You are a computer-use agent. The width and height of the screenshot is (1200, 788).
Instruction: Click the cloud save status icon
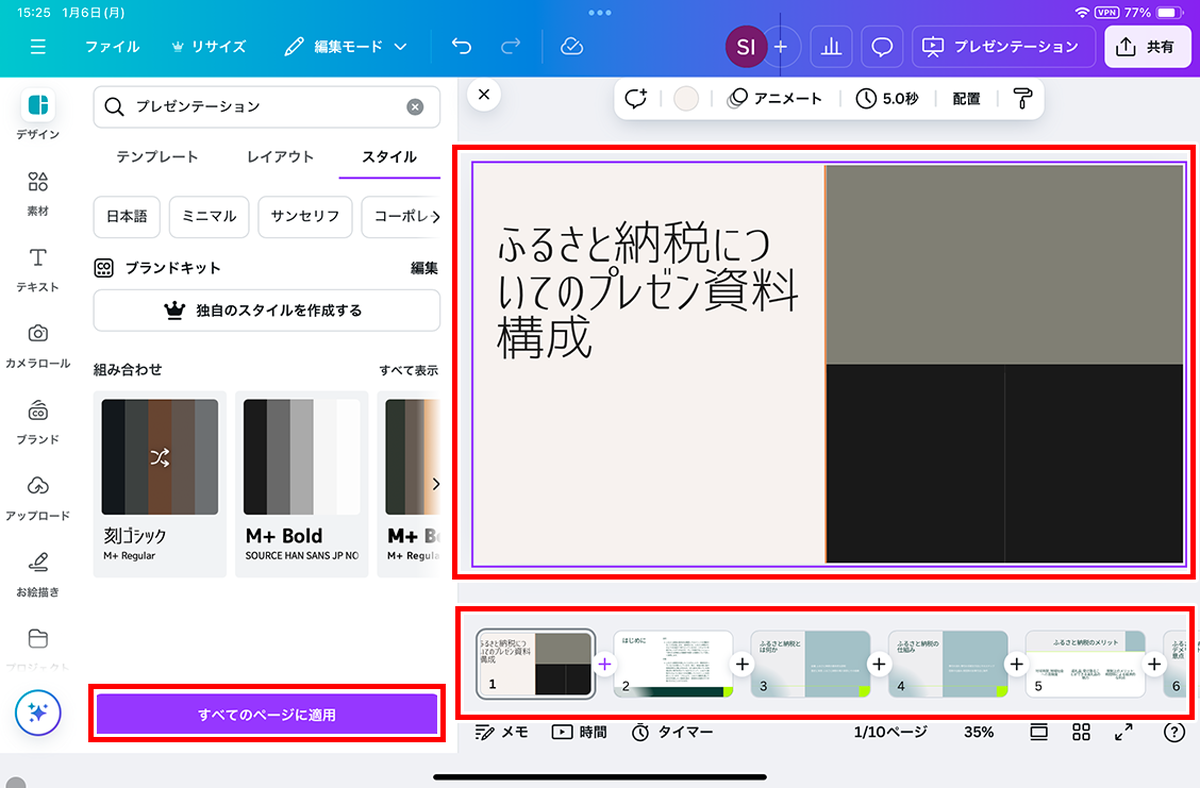click(x=572, y=47)
